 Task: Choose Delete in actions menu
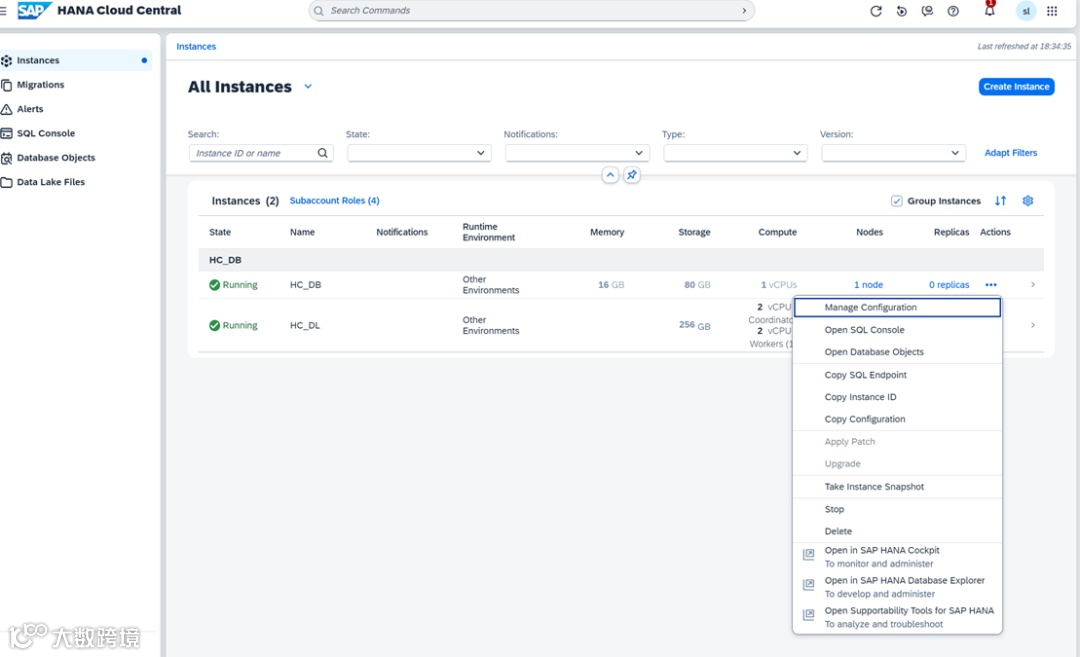pyautogui.click(x=897, y=531)
